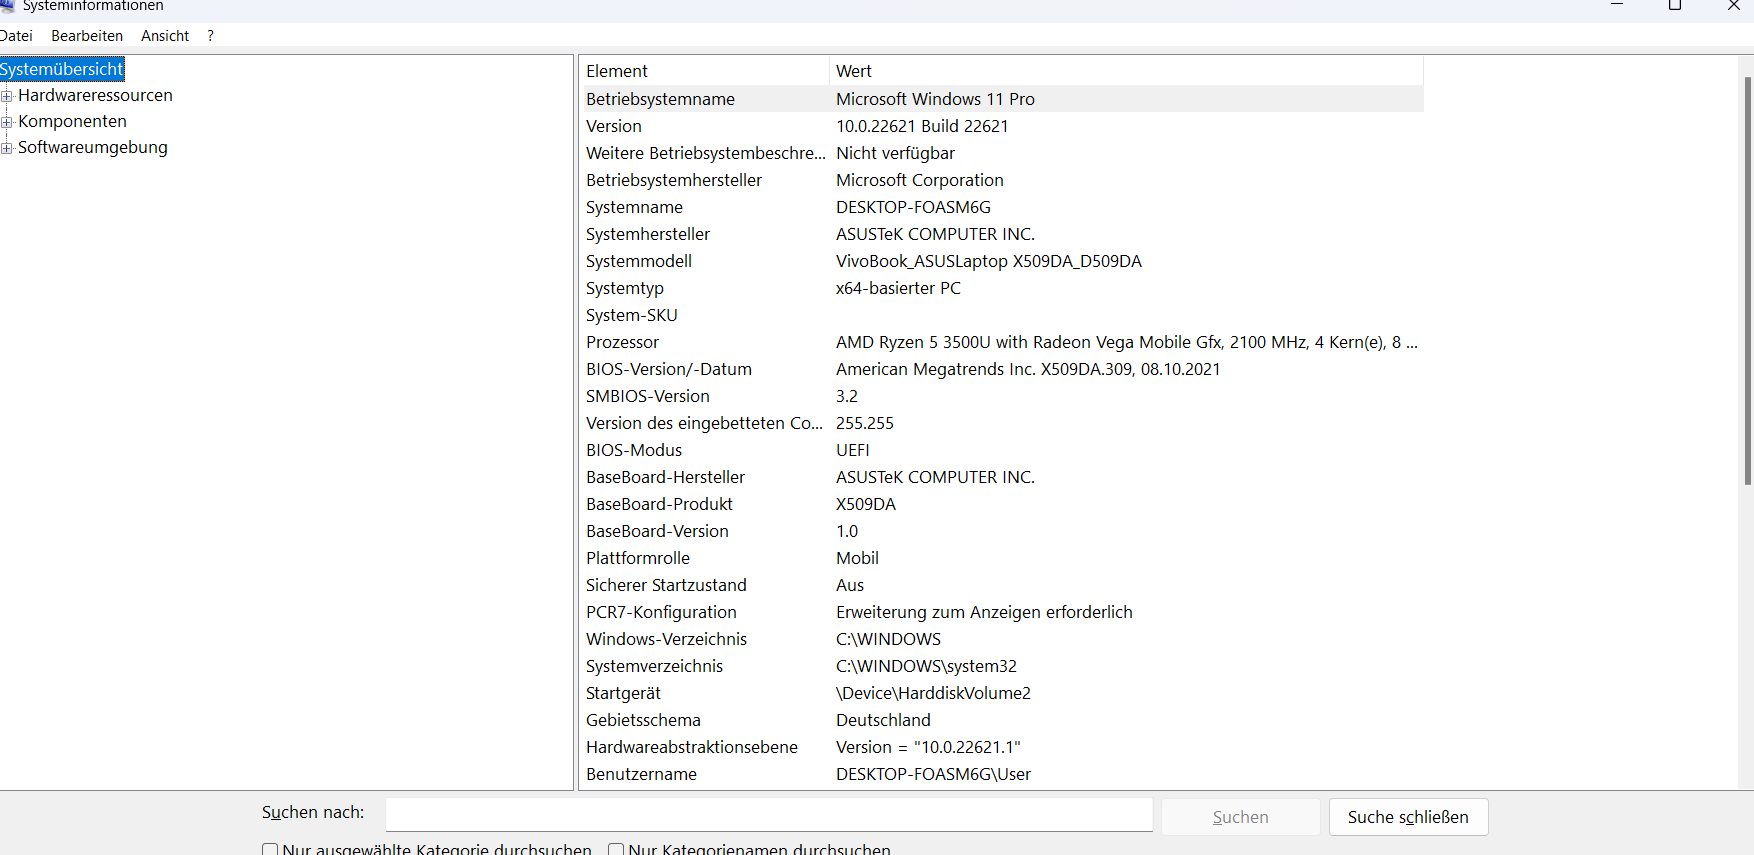Viewport: 1754px width, 855px height.
Task: Click the value VivoBook_ASUSLaptop X509DA_D509DA
Action: (x=988, y=261)
